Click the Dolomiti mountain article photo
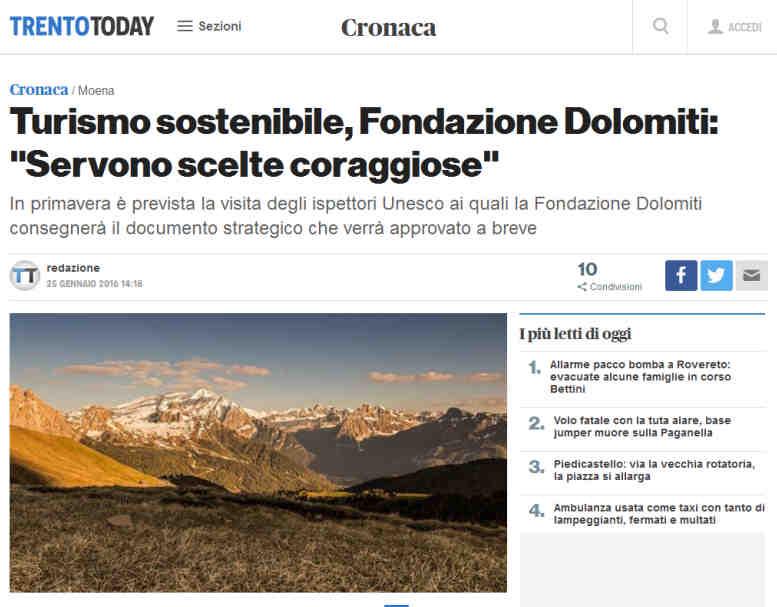777x607 pixels. click(258, 452)
